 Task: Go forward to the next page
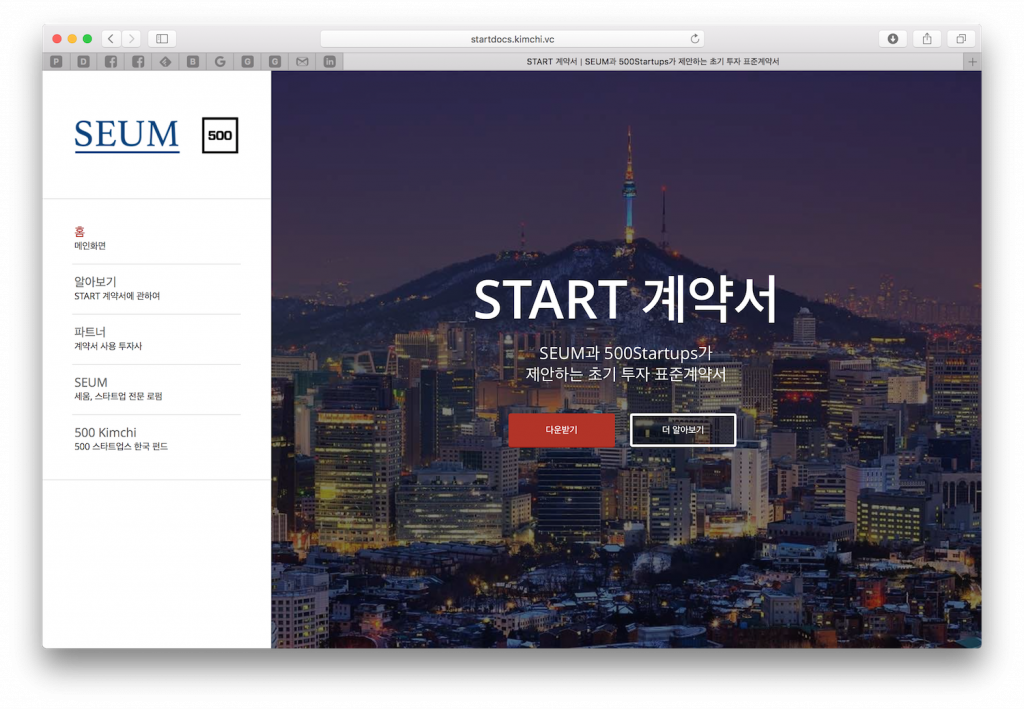click(x=131, y=39)
